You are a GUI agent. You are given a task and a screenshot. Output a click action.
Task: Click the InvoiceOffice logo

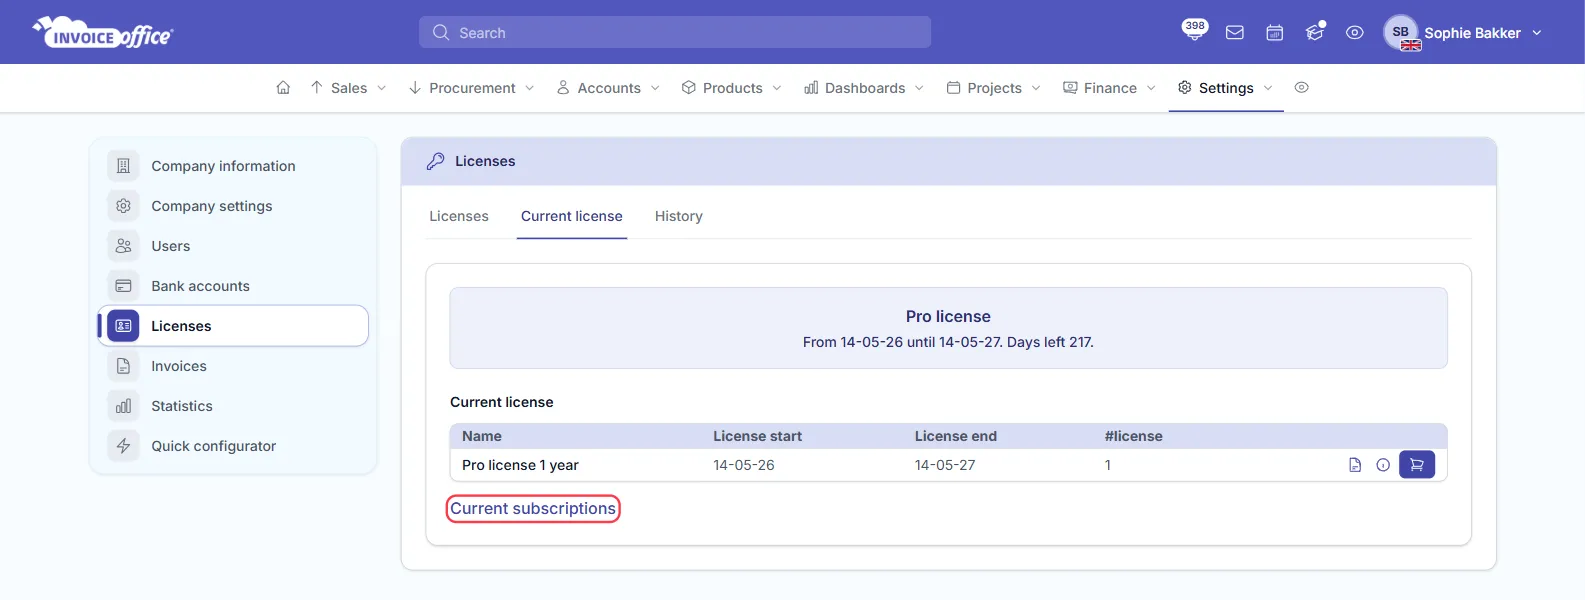(103, 33)
